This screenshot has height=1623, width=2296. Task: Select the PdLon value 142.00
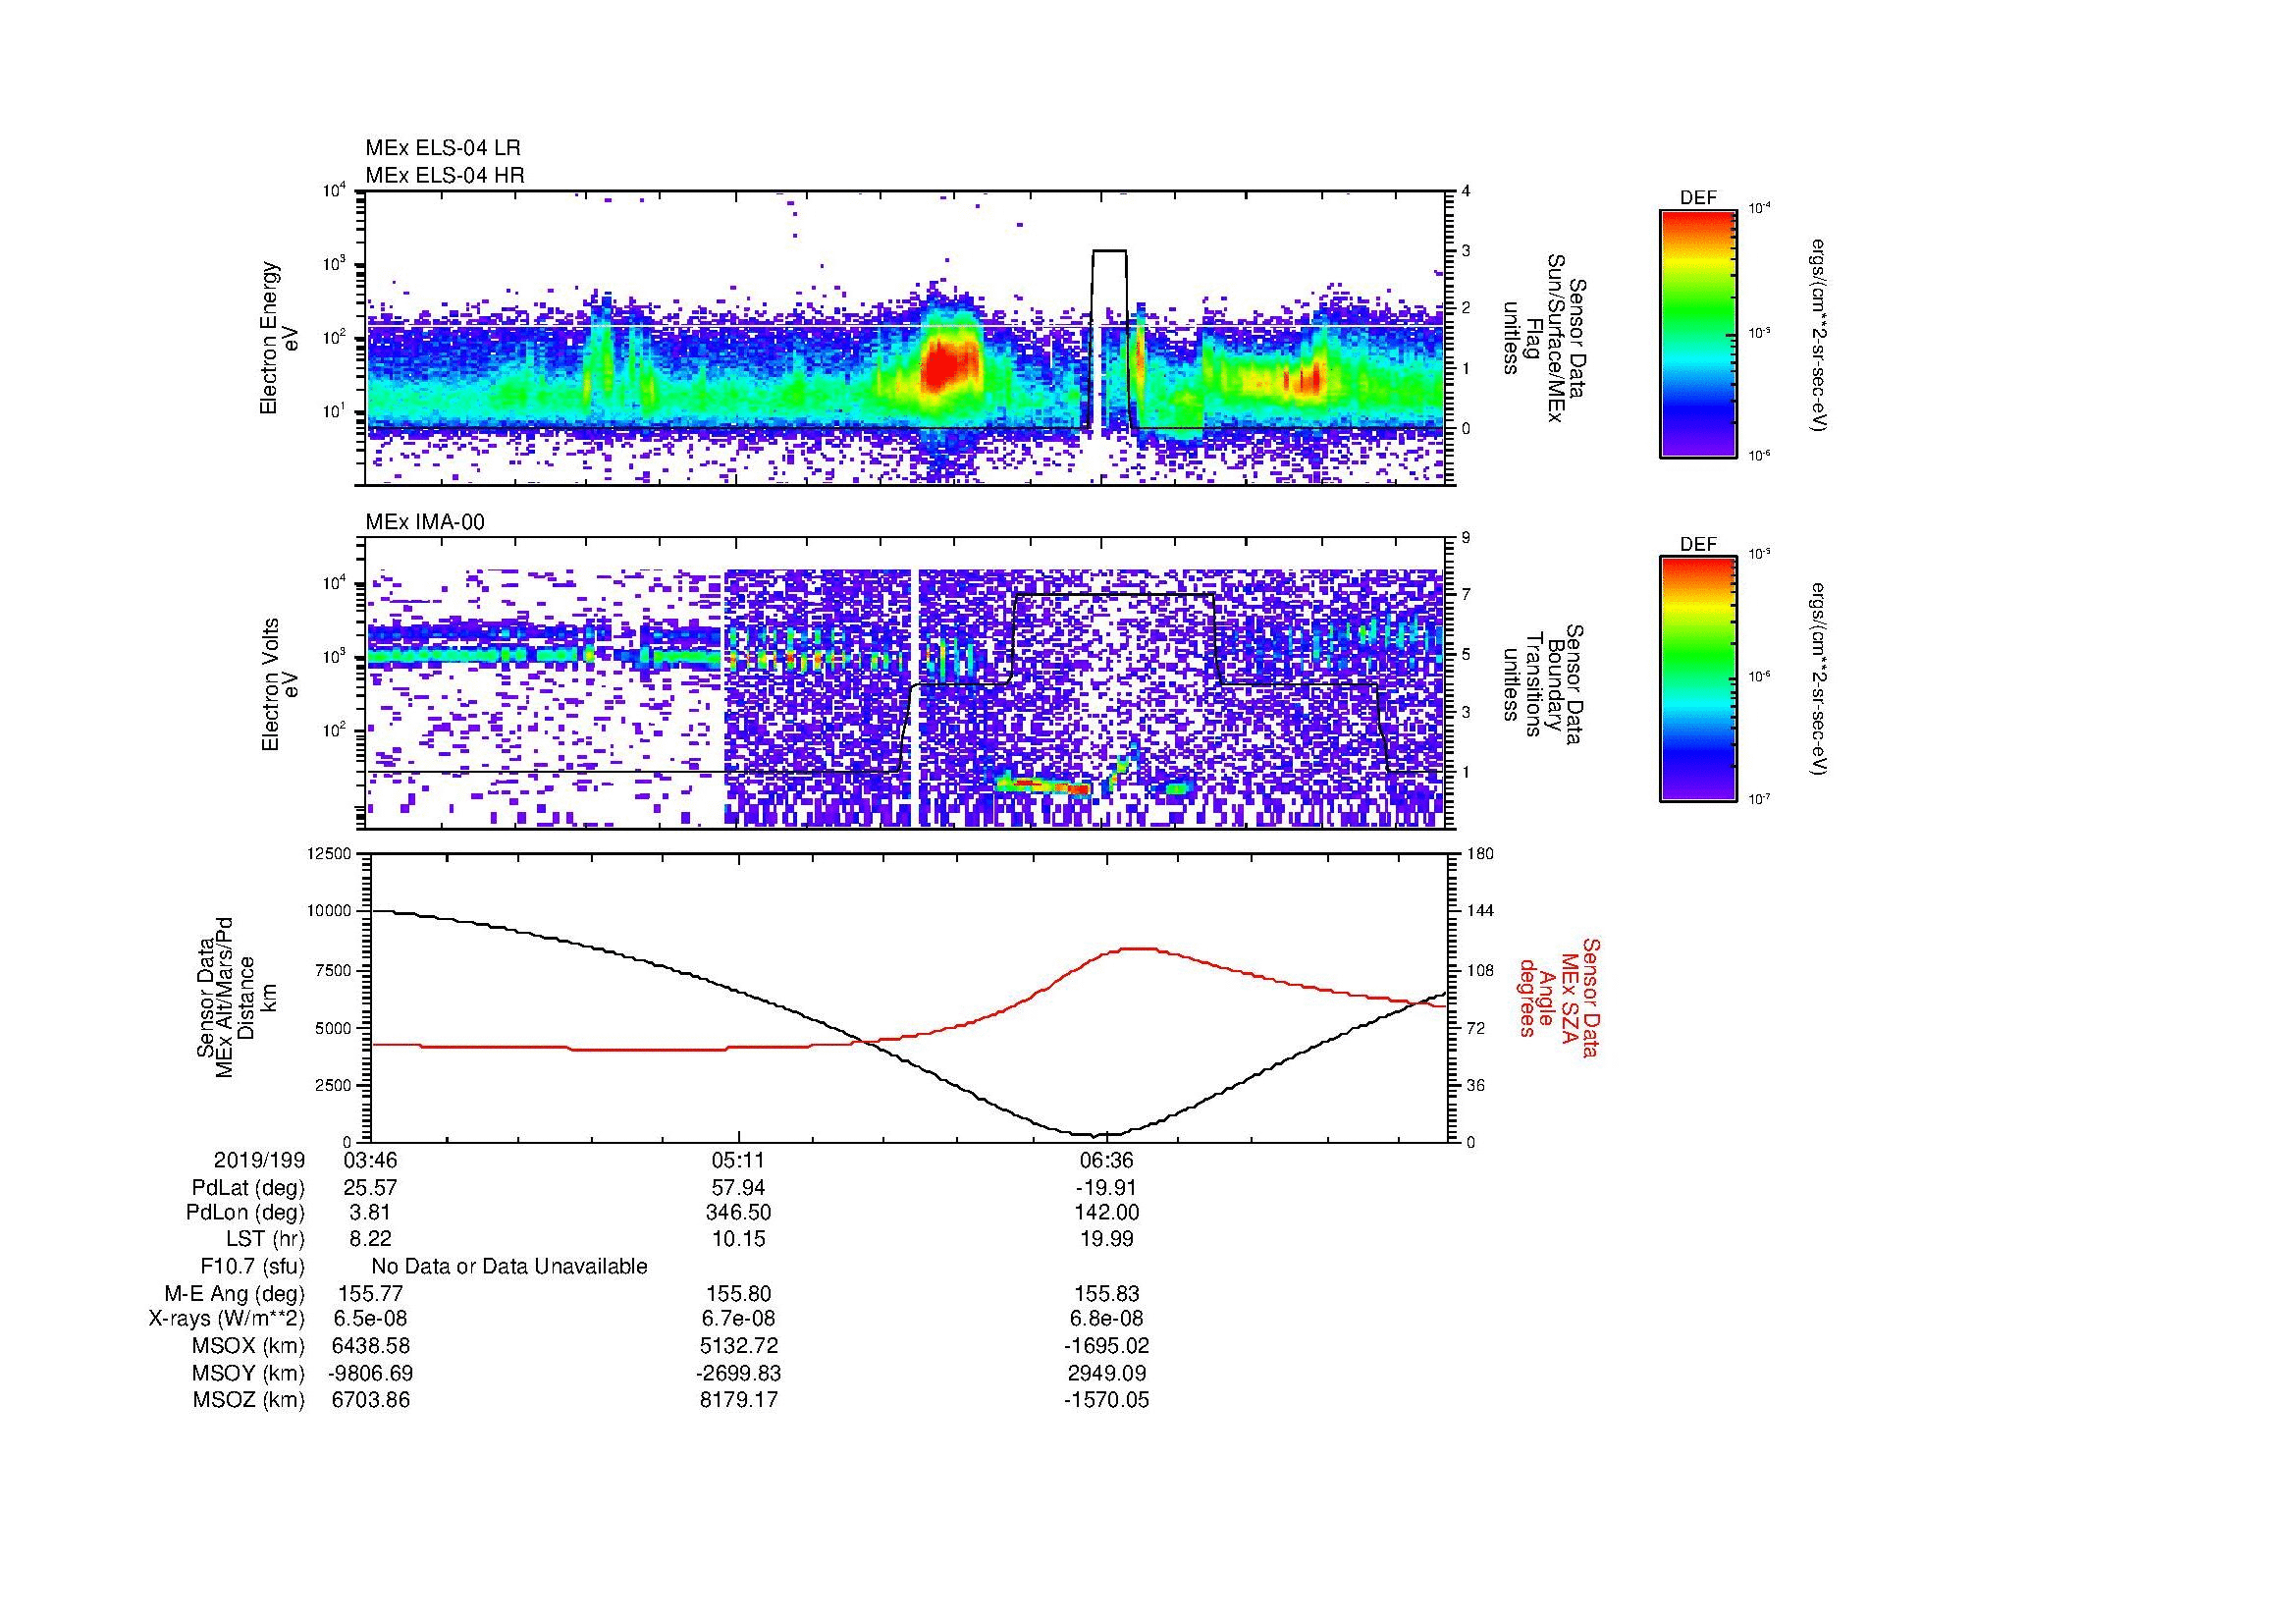click(x=1106, y=1213)
